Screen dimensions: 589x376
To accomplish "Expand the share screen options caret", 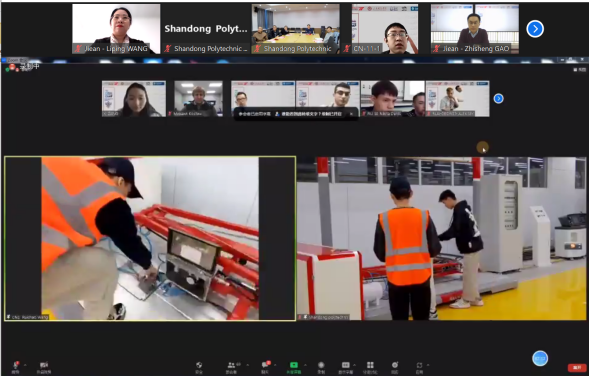I will coord(305,365).
